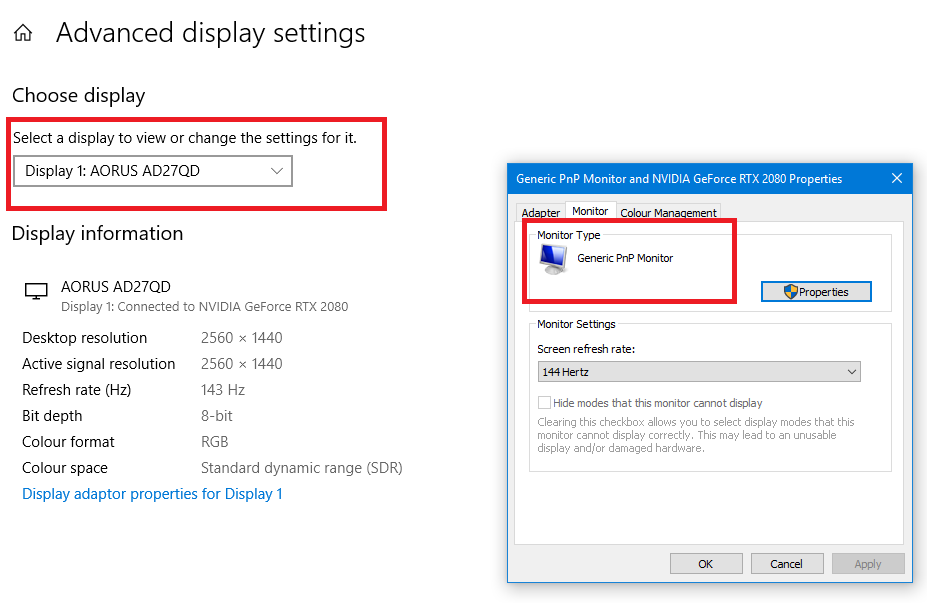The image size is (927, 603).
Task: Toggle Hide modes monitor cannot display checkbox
Action: (x=544, y=403)
